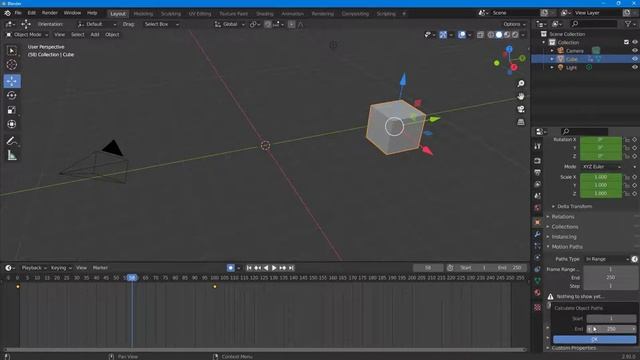Click the red X axis gizmo ball

click(x=514, y=67)
